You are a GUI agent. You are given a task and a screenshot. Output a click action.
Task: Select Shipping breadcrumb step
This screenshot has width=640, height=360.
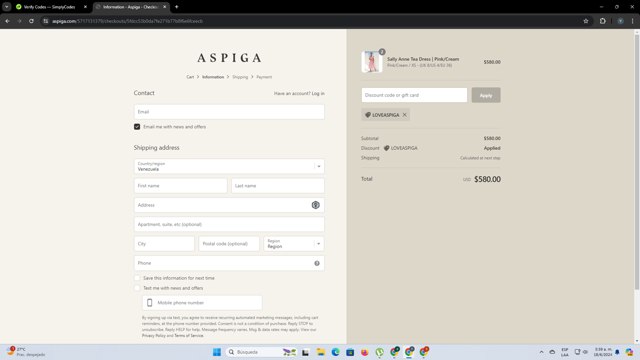(x=240, y=77)
